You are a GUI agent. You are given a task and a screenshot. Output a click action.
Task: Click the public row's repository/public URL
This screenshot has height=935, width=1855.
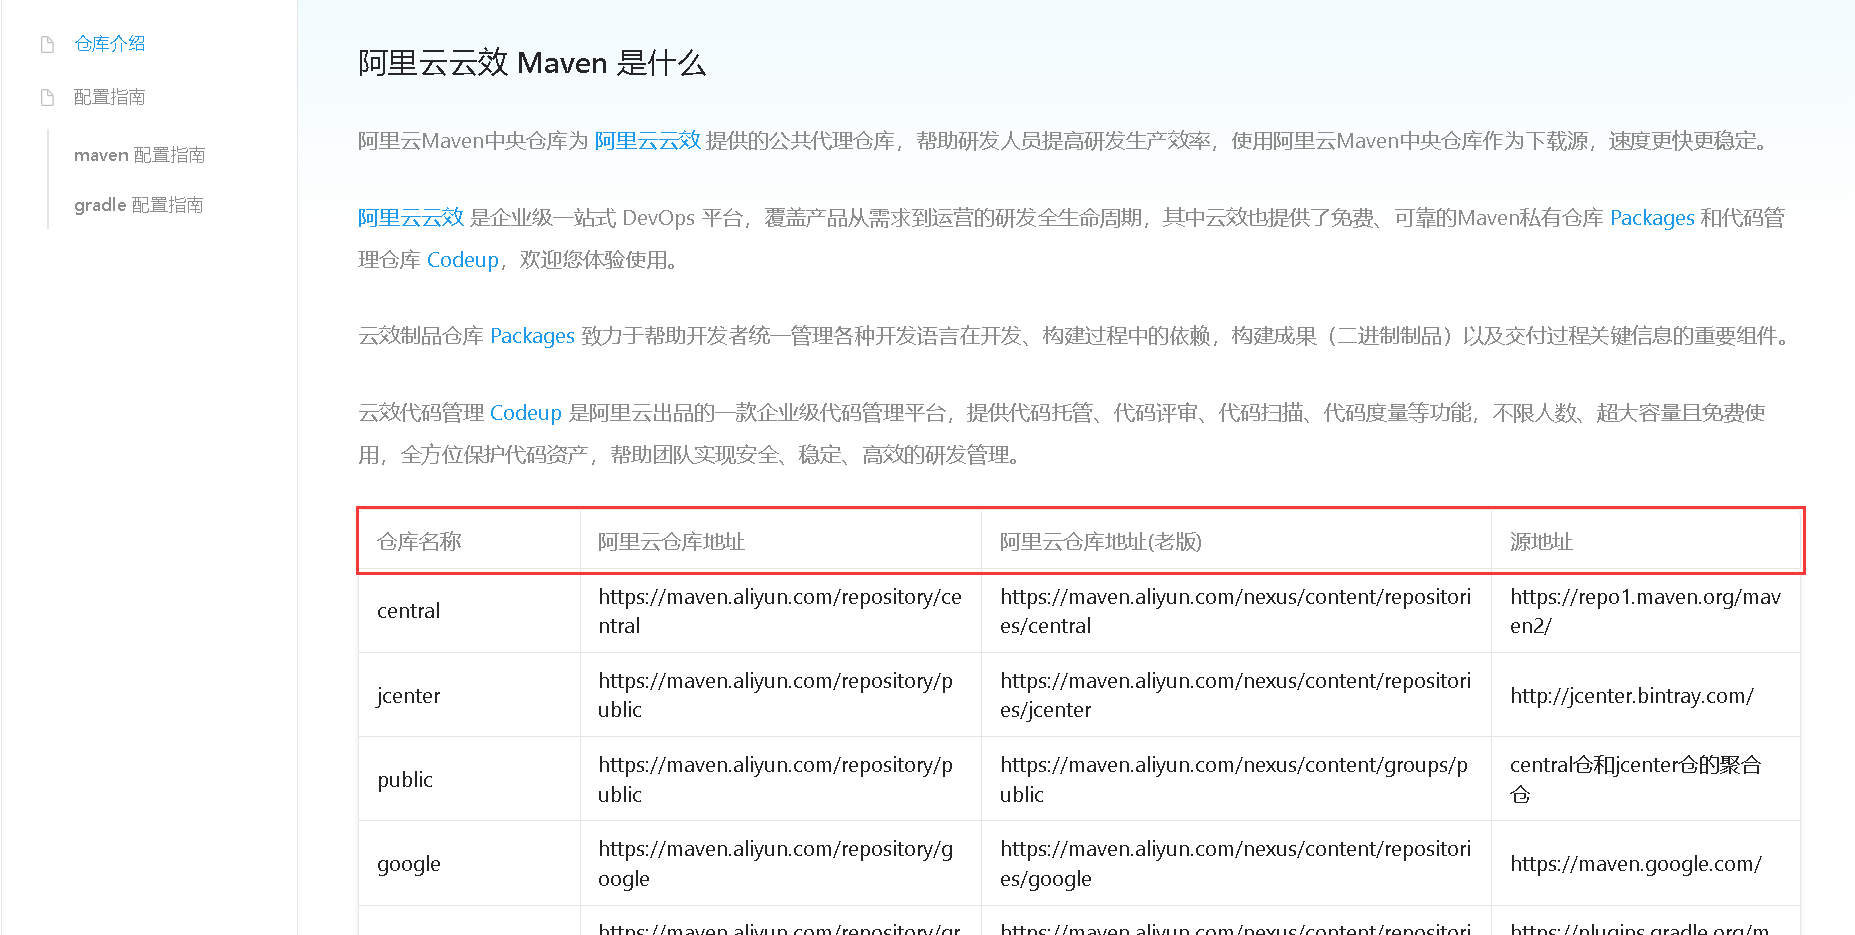781,779
